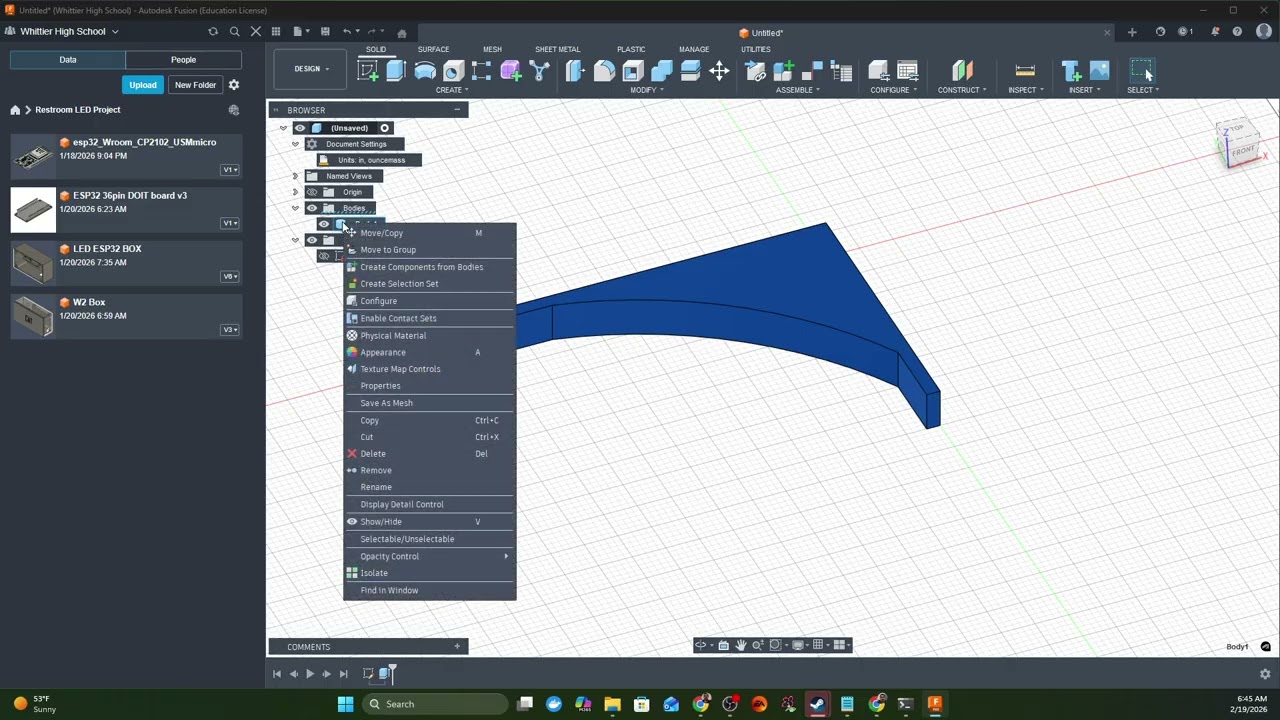Choose the Revolve tool icon
This screenshot has height=720, width=1280.
click(425, 70)
